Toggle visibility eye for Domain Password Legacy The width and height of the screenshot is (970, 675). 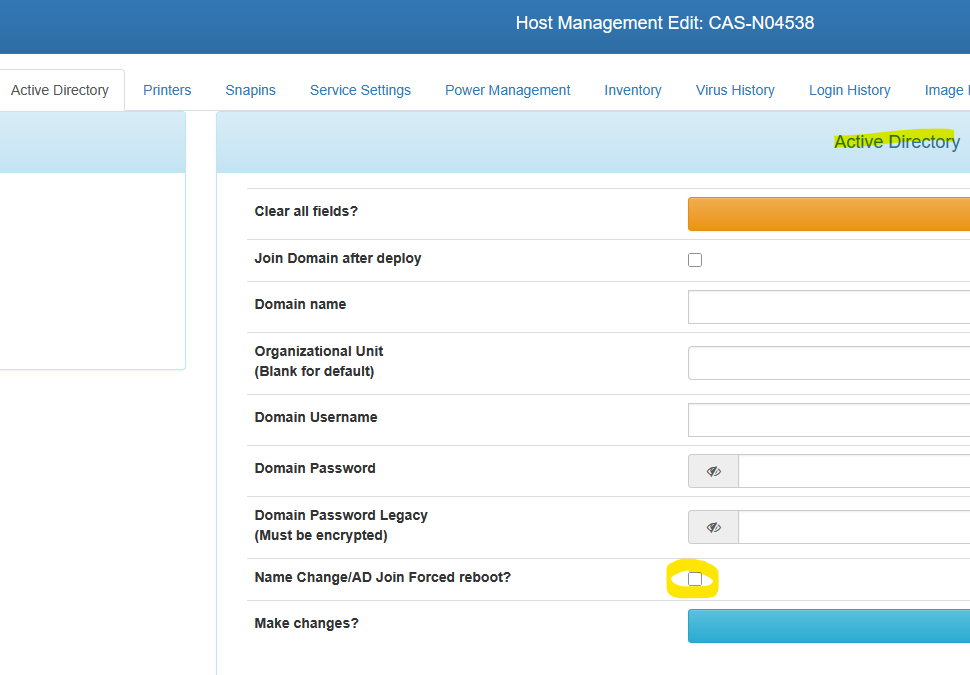tap(713, 527)
